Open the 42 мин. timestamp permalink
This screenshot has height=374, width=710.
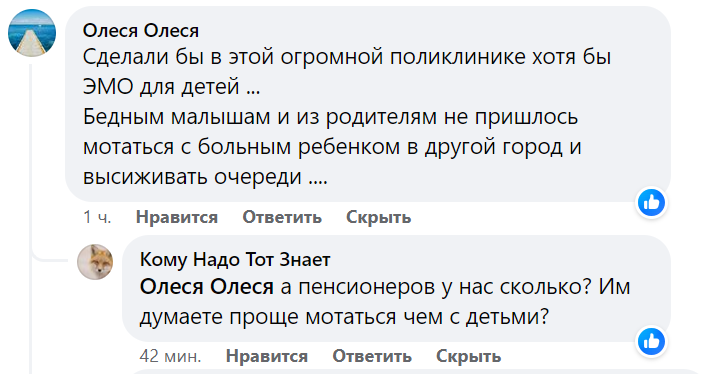coord(170,356)
